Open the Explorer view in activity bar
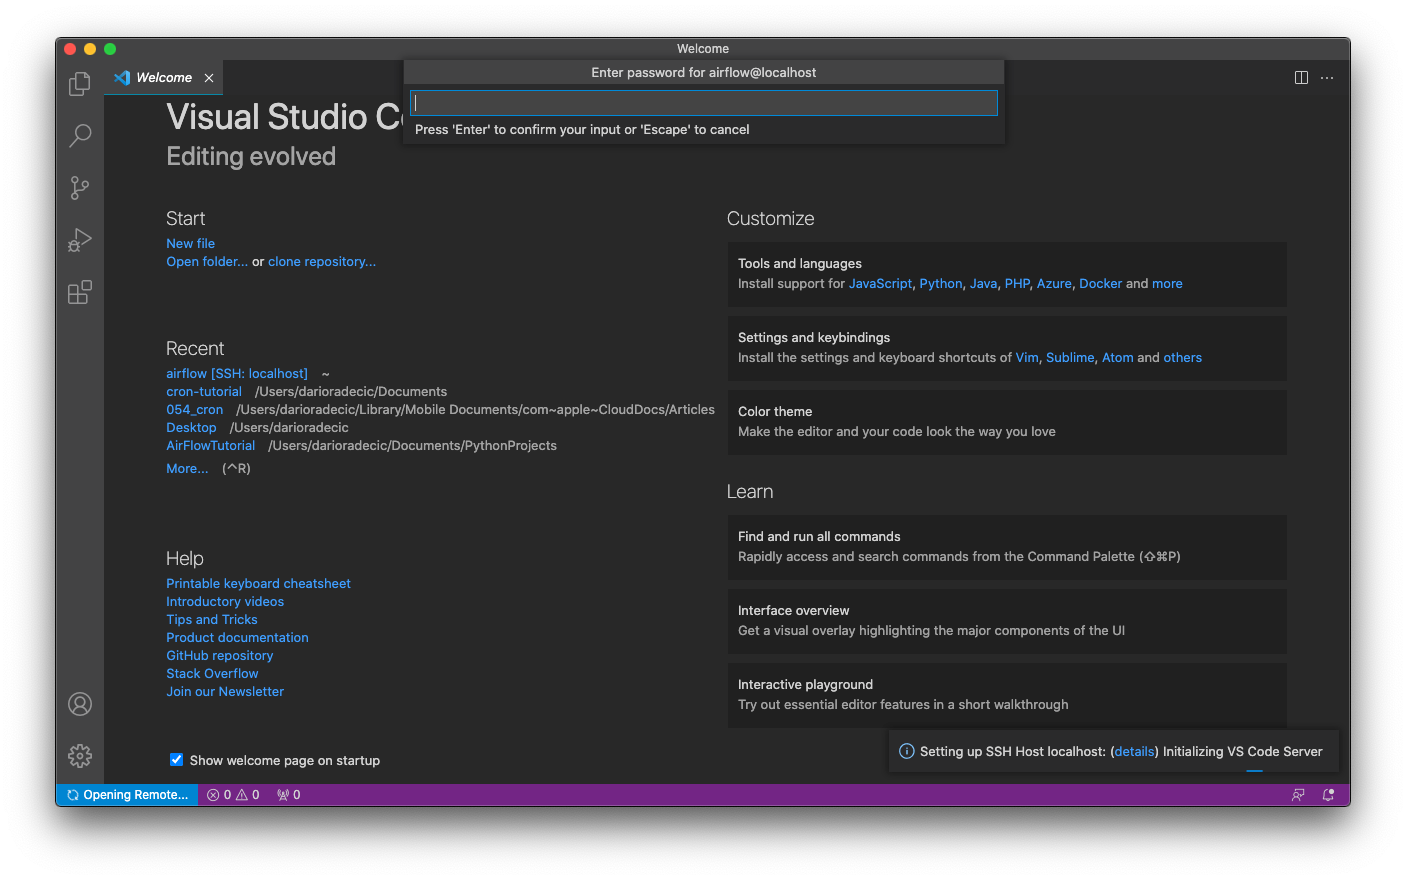1406x880 pixels. (80, 84)
